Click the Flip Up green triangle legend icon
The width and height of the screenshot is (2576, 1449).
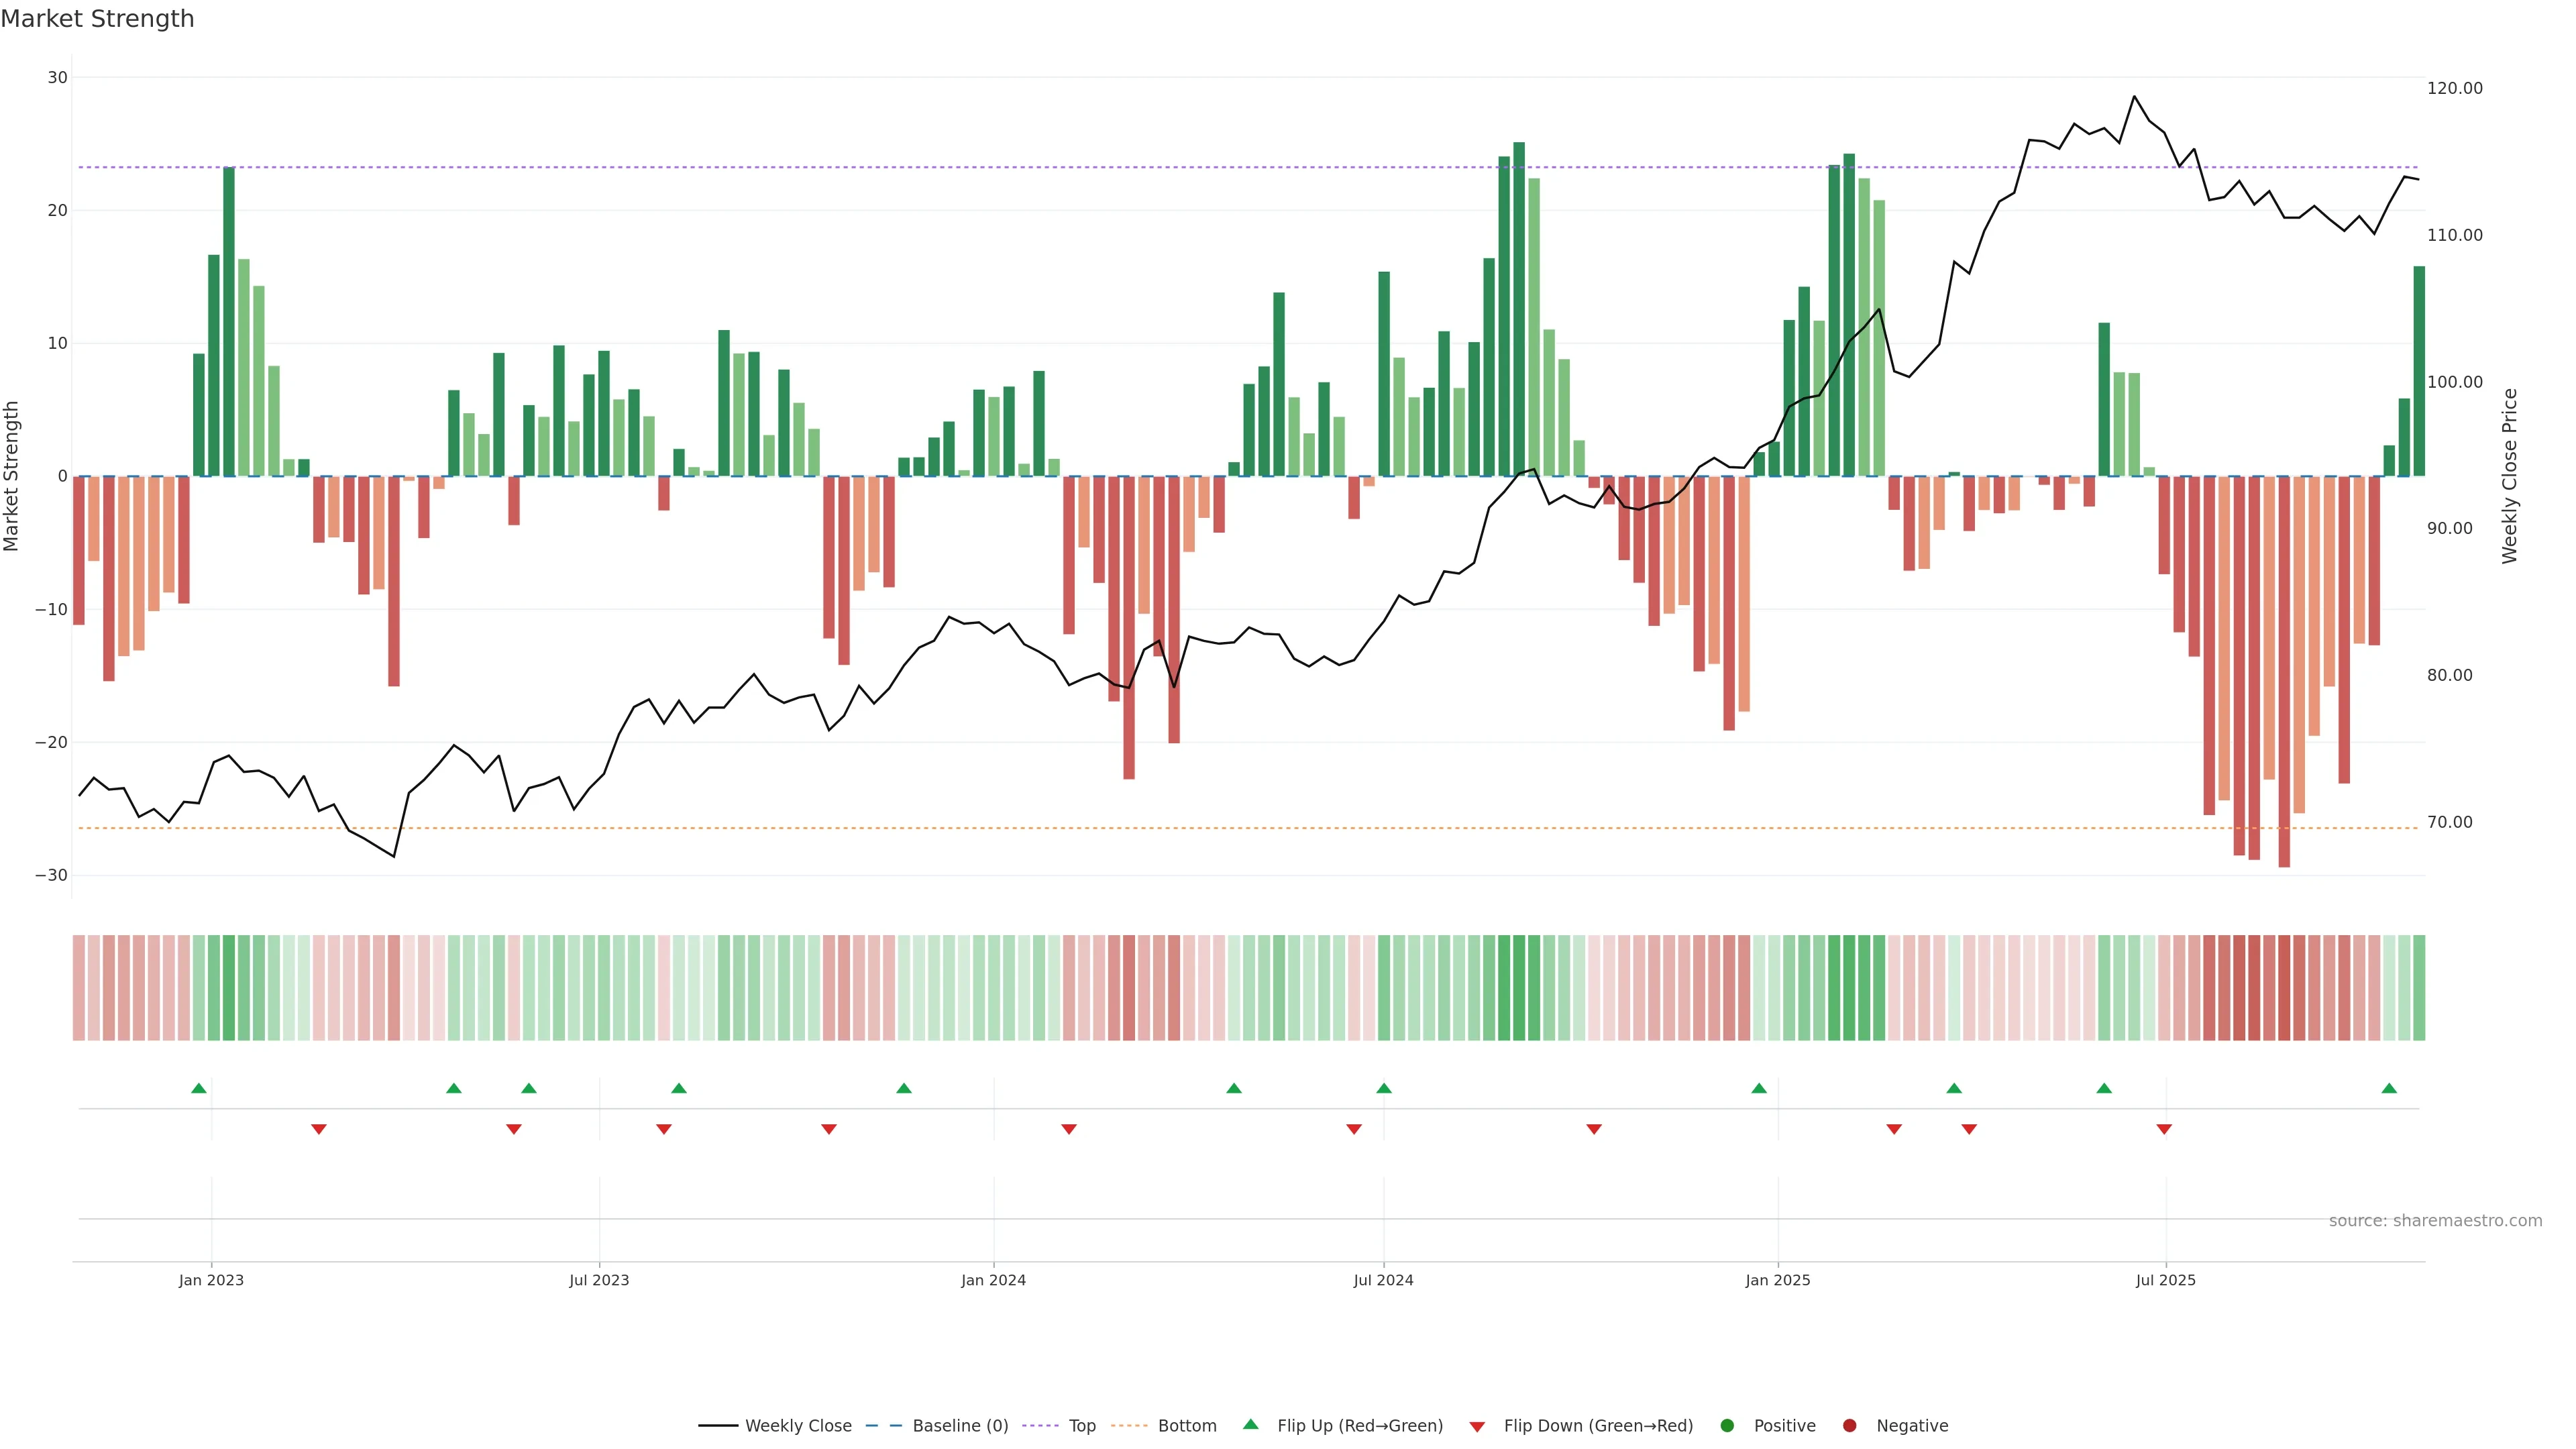[1250, 1425]
